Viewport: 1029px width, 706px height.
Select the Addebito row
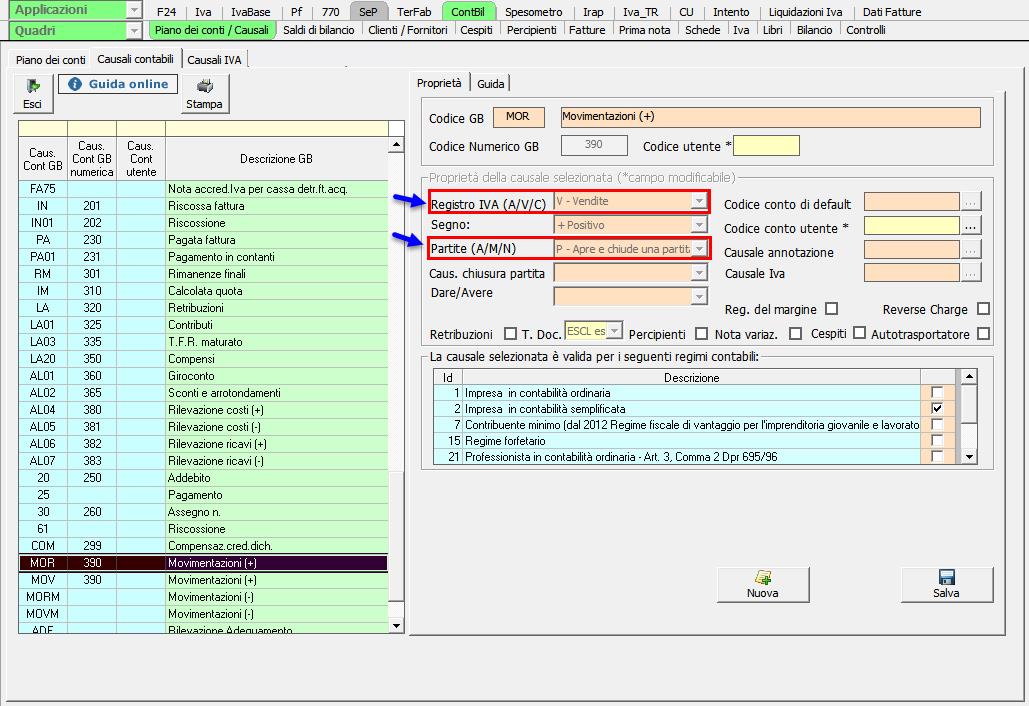coord(203,478)
